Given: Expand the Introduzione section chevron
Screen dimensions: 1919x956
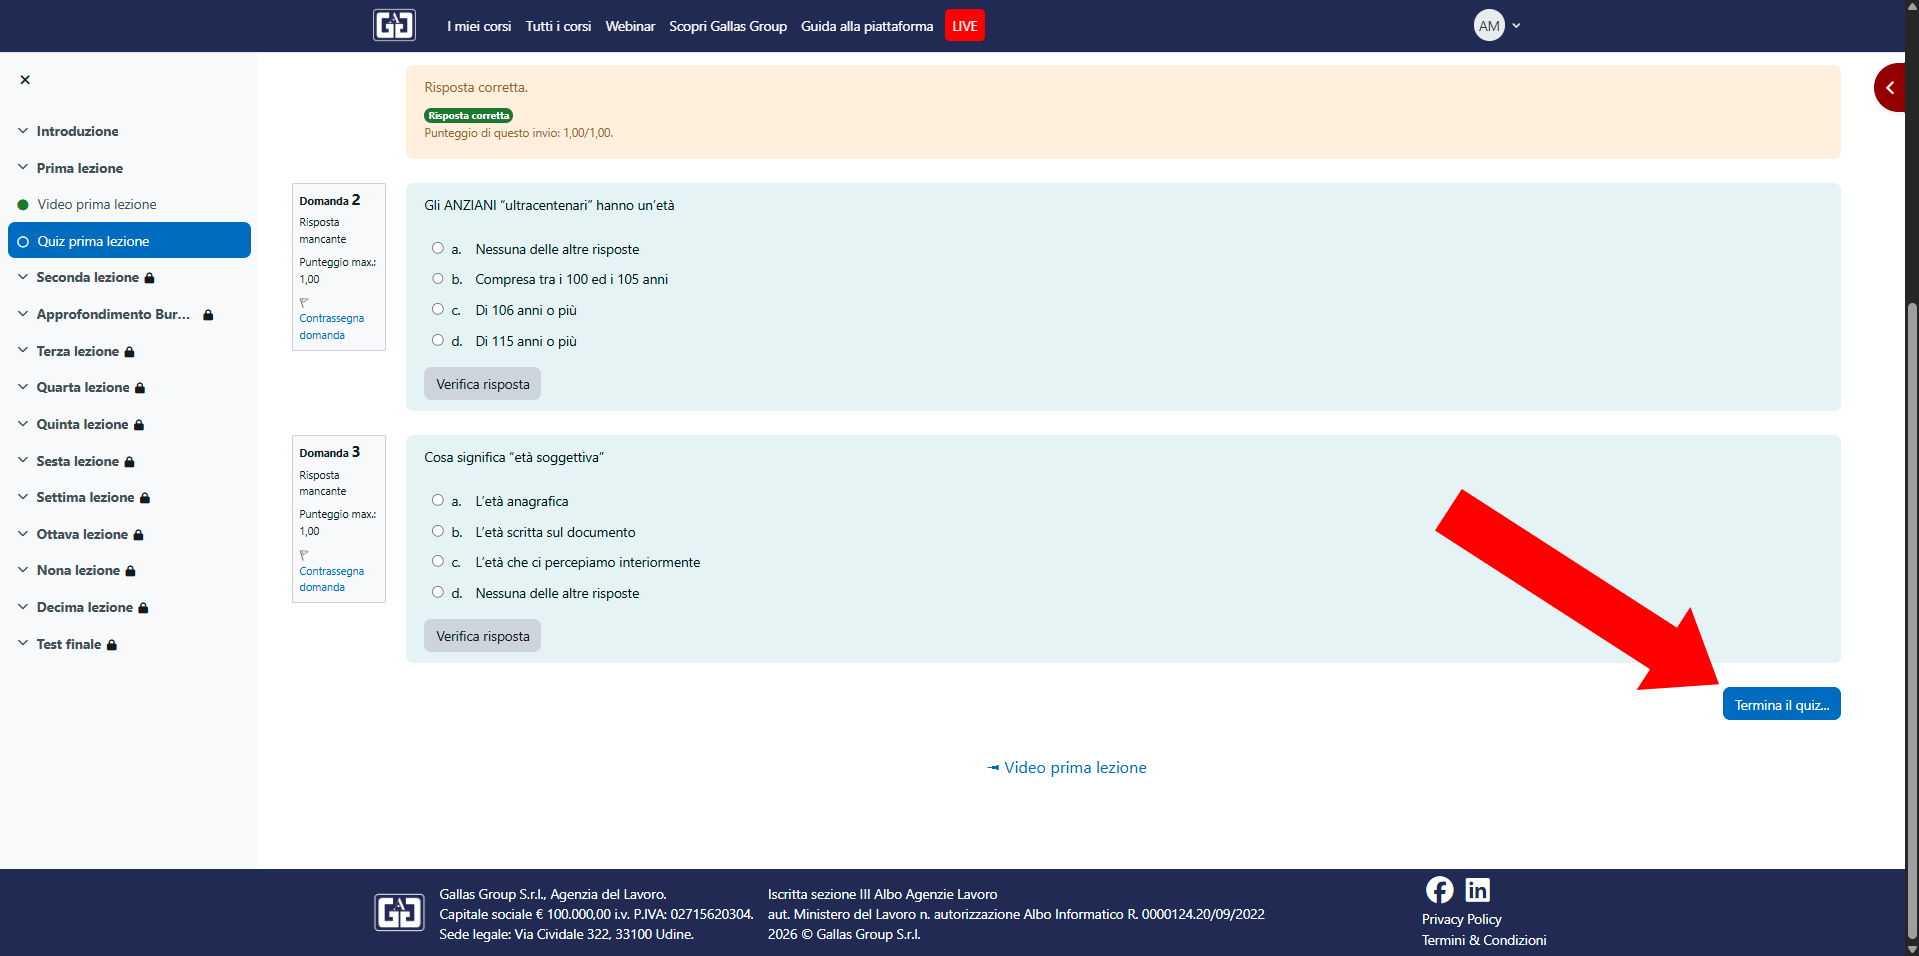Looking at the screenshot, I should coord(23,131).
